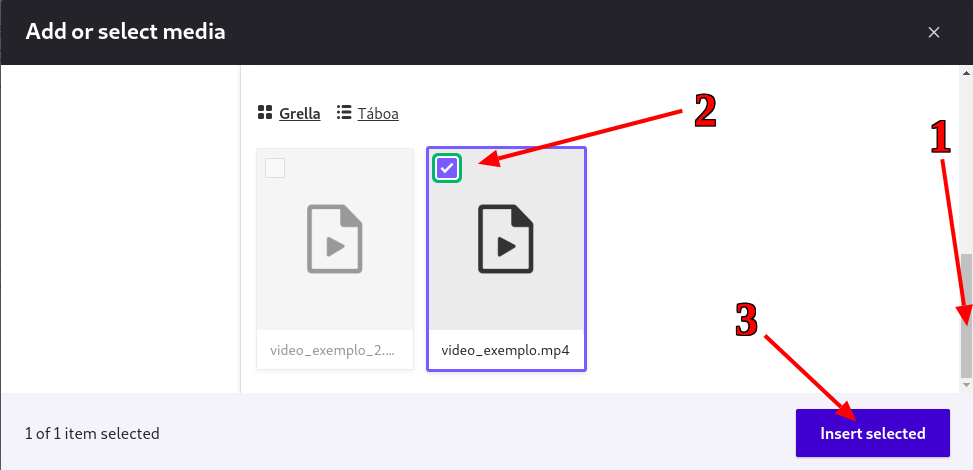
Task: Click the scrollbar down arrow
Action: (966, 385)
